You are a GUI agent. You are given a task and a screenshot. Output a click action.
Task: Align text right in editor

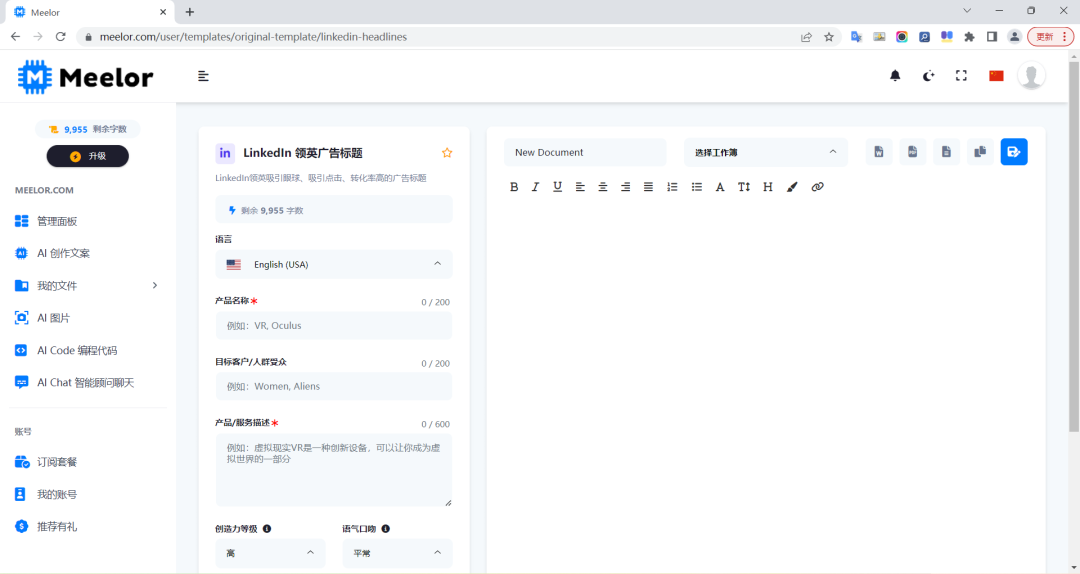(x=625, y=187)
